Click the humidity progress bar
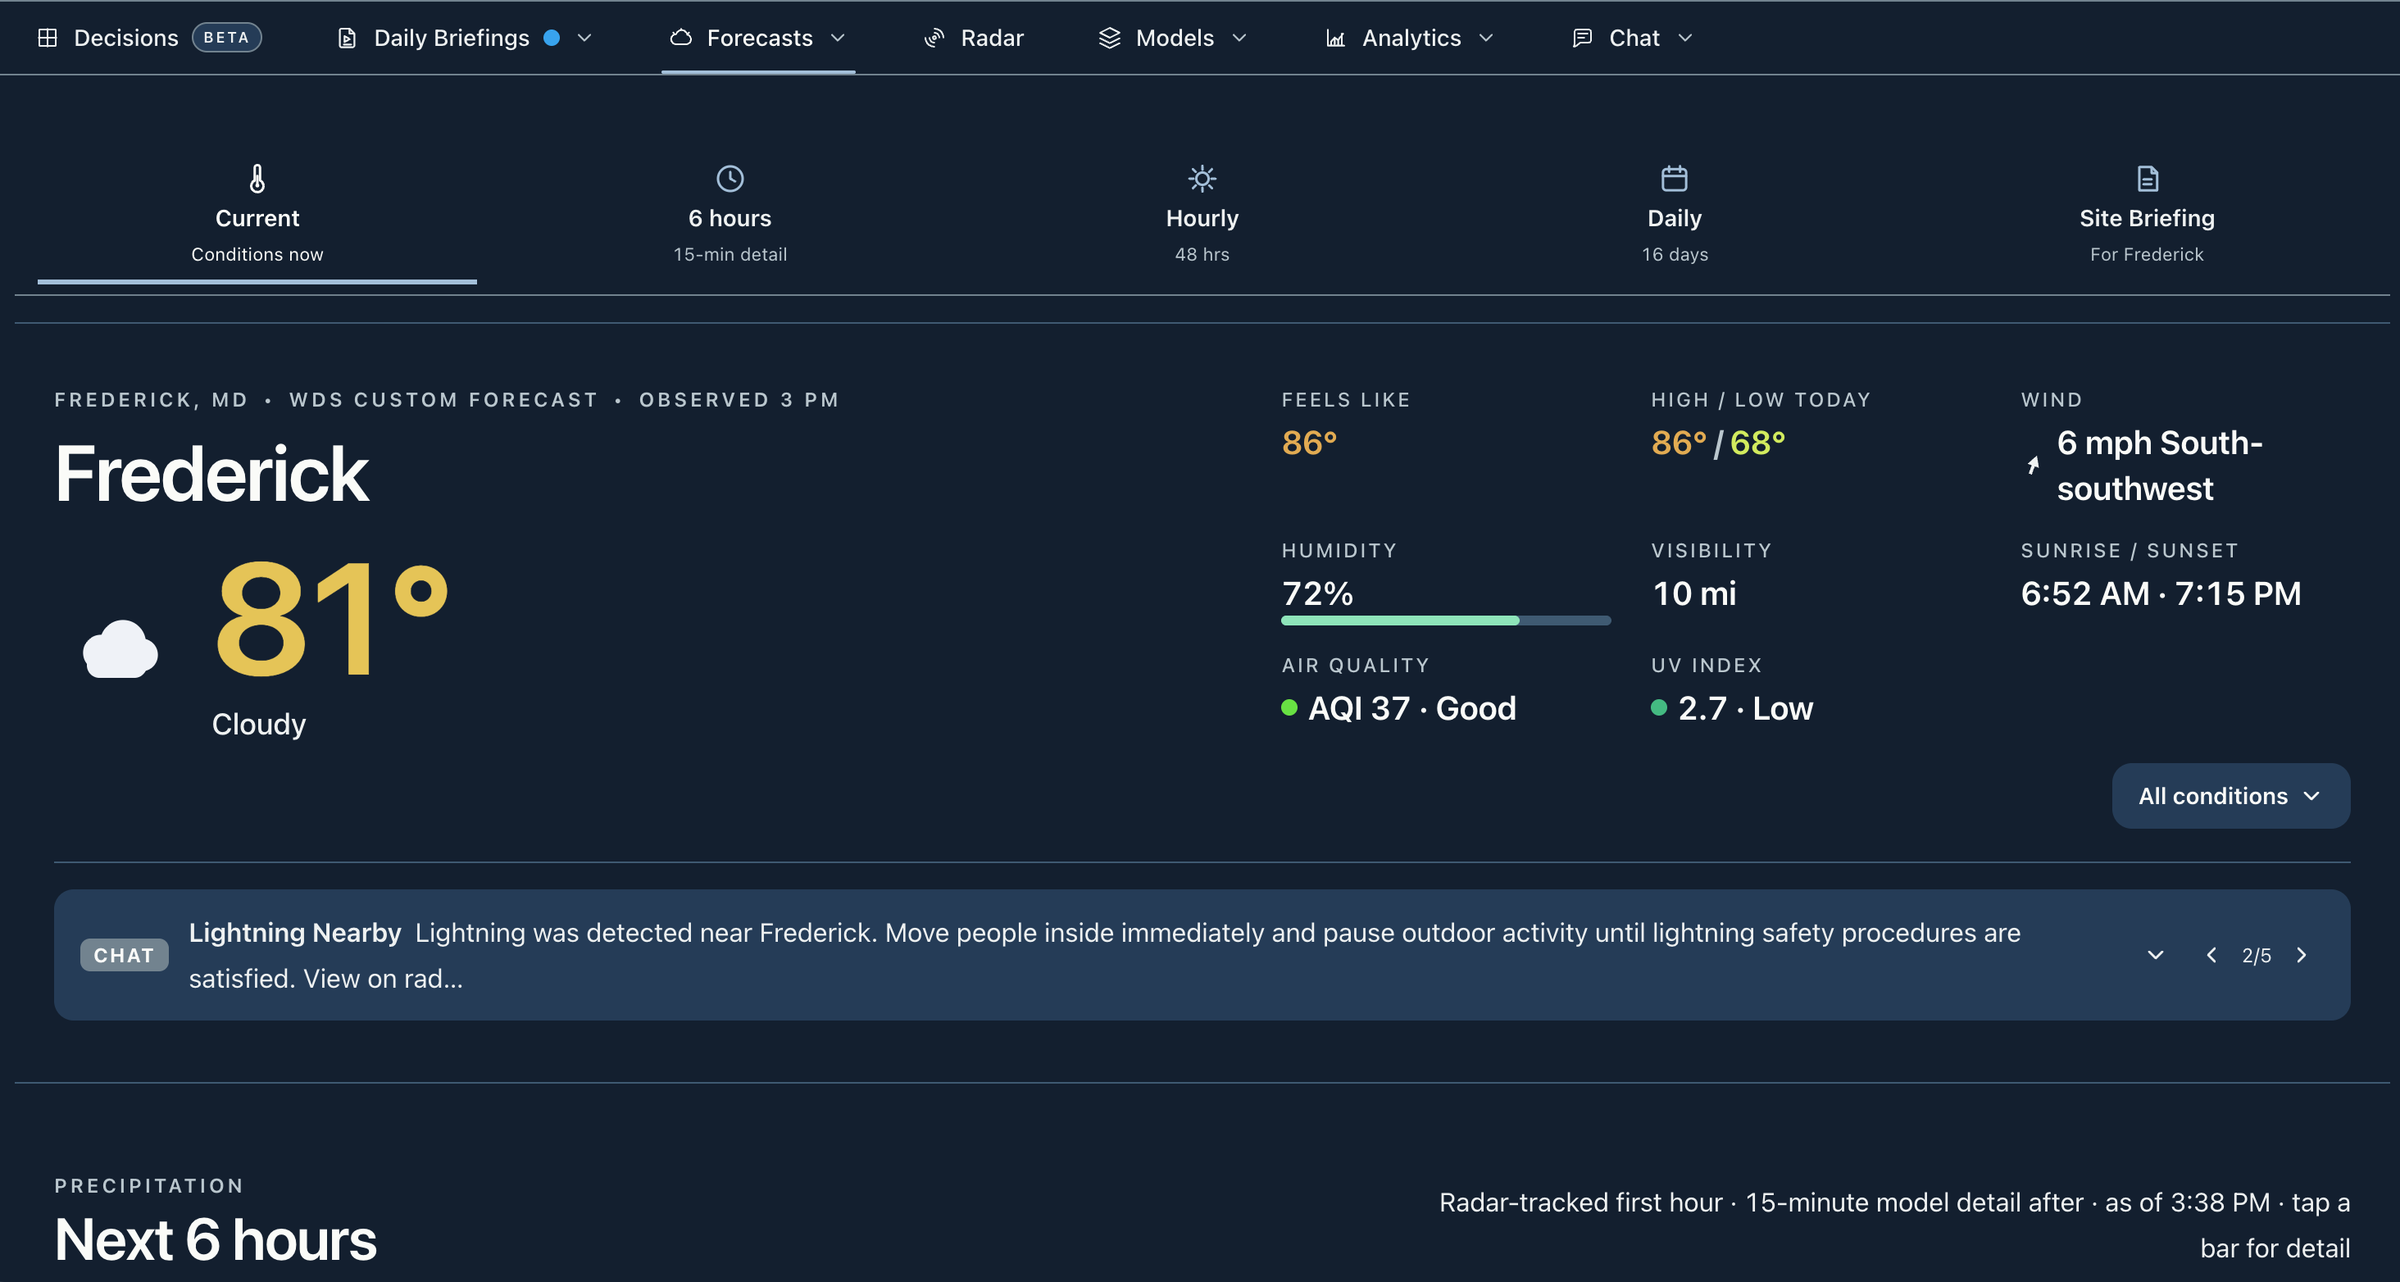Image resolution: width=2400 pixels, height=1282 pixels. pyautogui.click(x=1445, y=621)
